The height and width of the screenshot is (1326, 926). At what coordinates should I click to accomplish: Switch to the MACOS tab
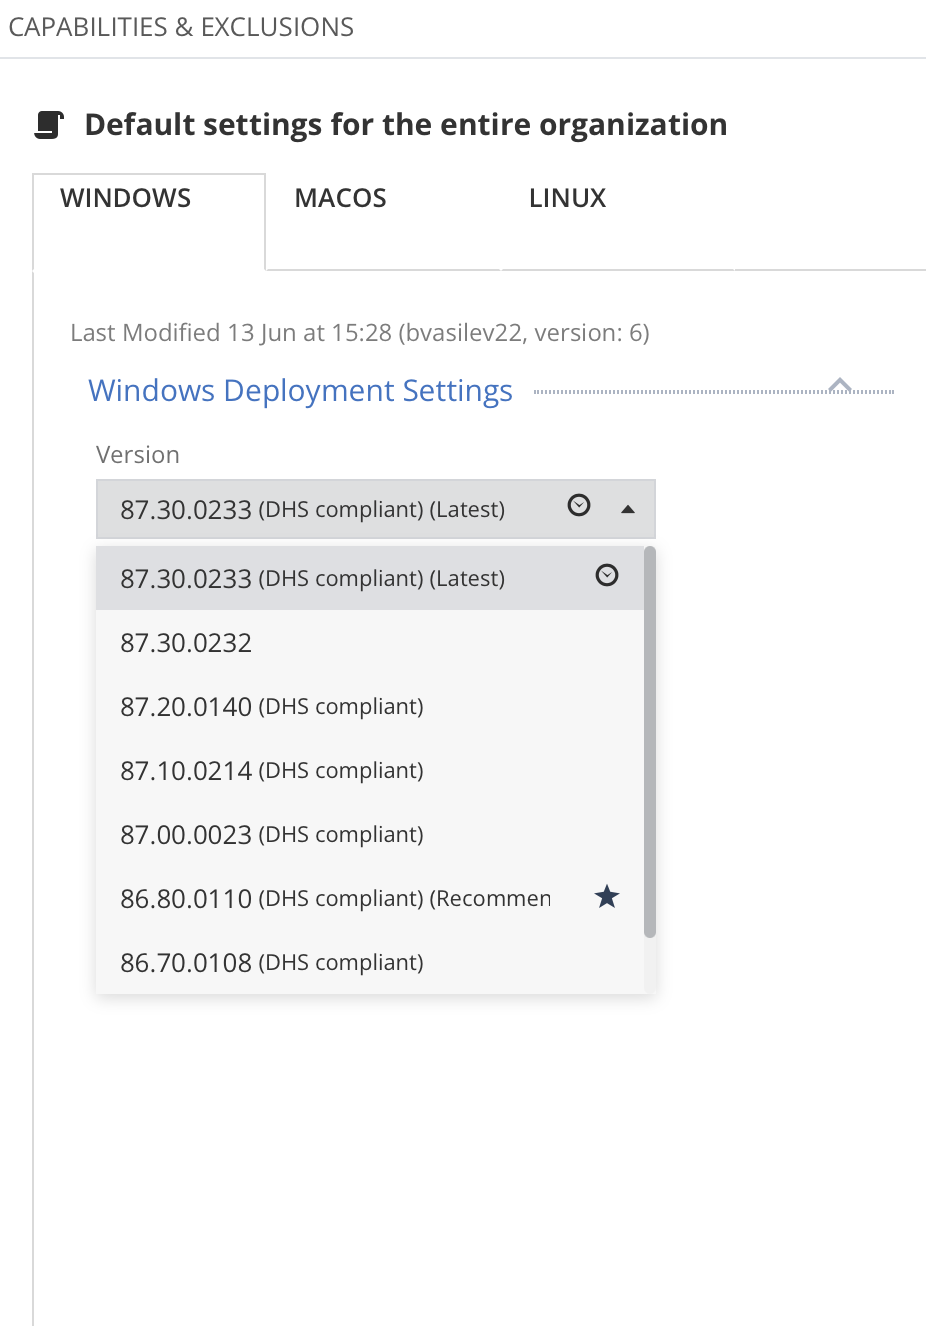[340, 198]
